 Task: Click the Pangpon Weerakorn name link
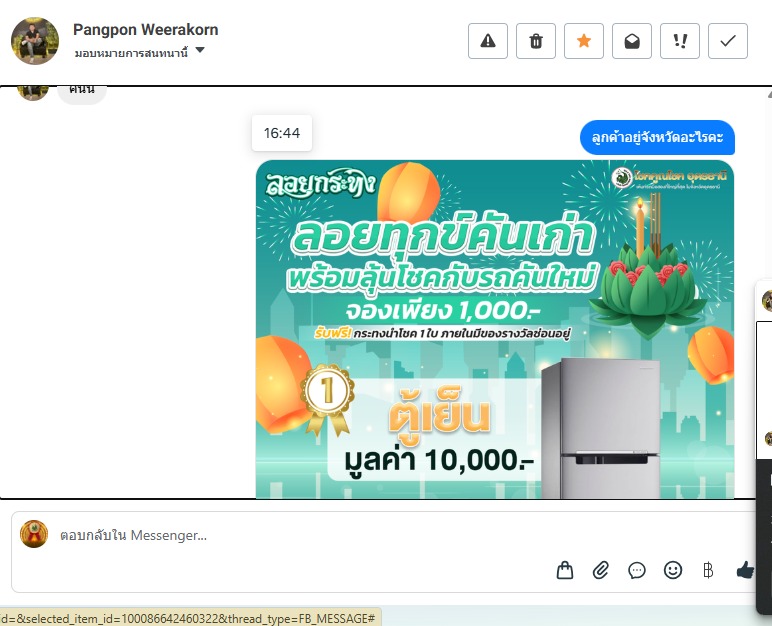[146, 30]
